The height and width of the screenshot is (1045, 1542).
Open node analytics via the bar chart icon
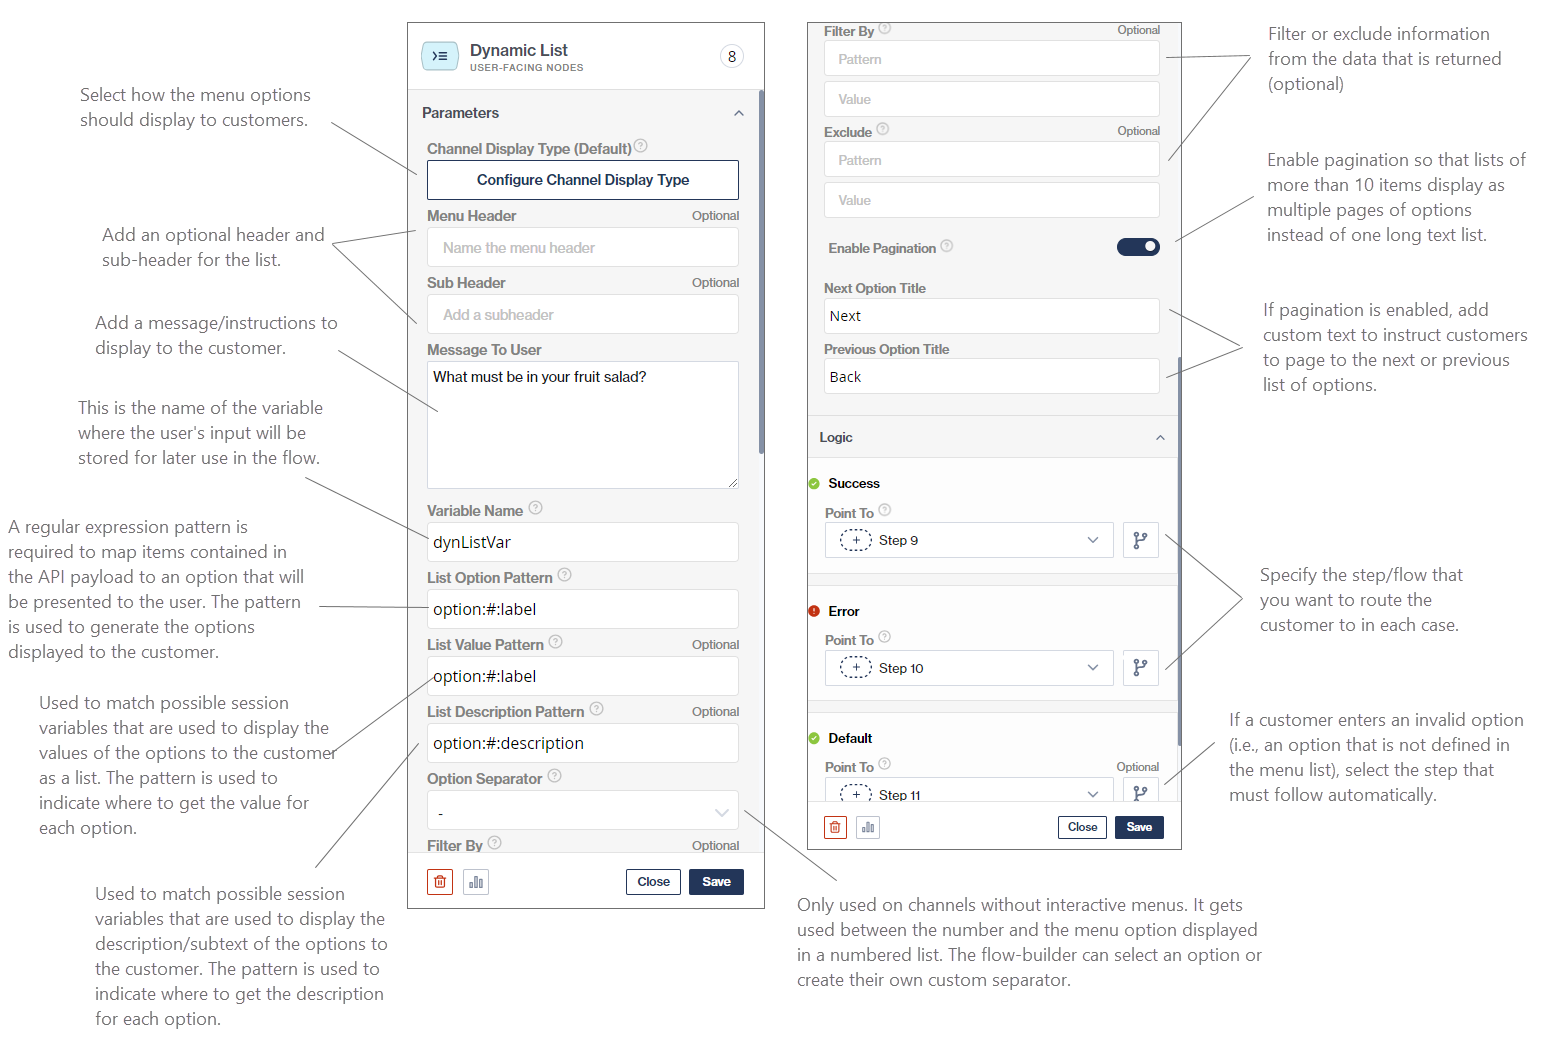pyautogui.click(x=476, y=881)
